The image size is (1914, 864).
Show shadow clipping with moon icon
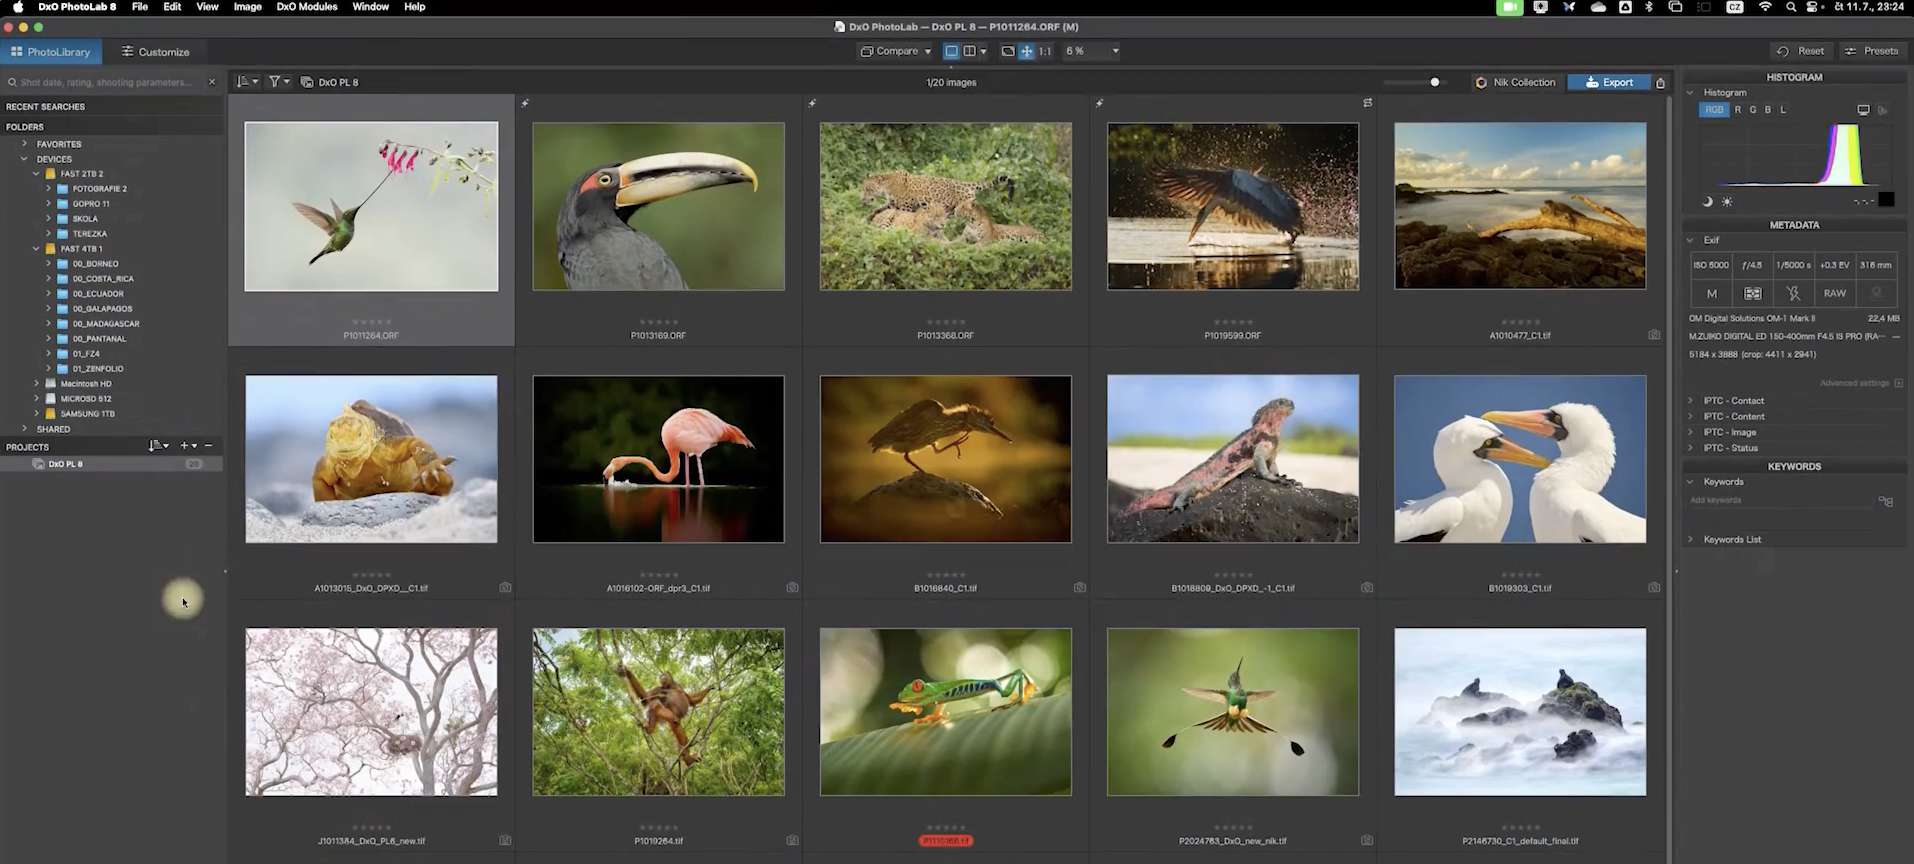pos(1707,201)
